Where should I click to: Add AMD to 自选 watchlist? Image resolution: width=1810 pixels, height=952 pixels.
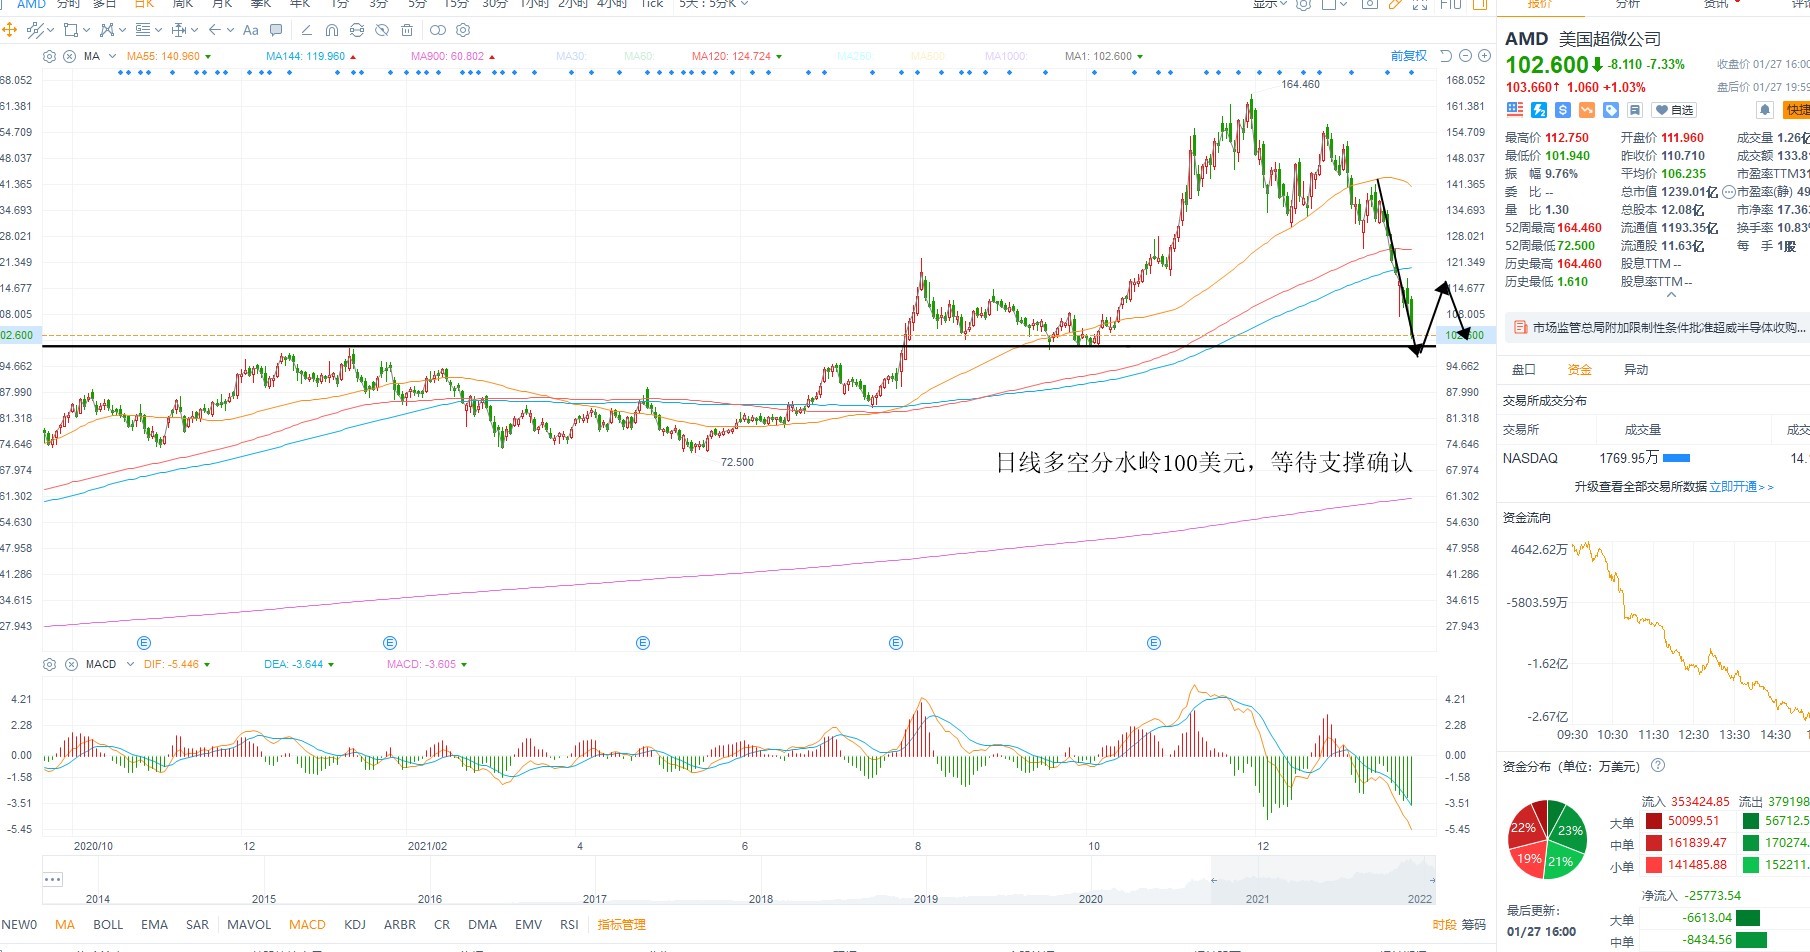1674,110
